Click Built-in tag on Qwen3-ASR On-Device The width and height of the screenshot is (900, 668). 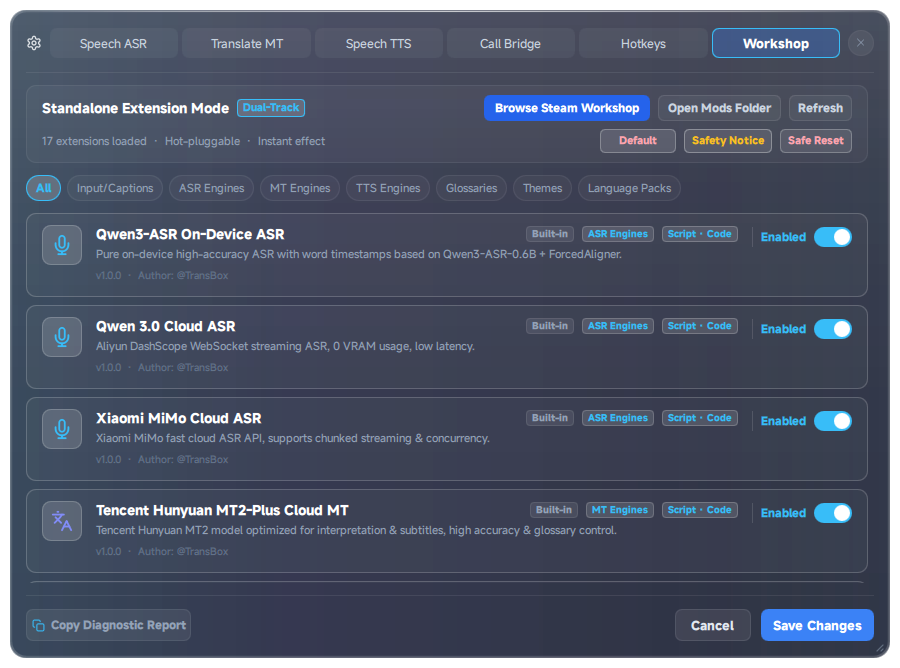click(x=549, y=234)
